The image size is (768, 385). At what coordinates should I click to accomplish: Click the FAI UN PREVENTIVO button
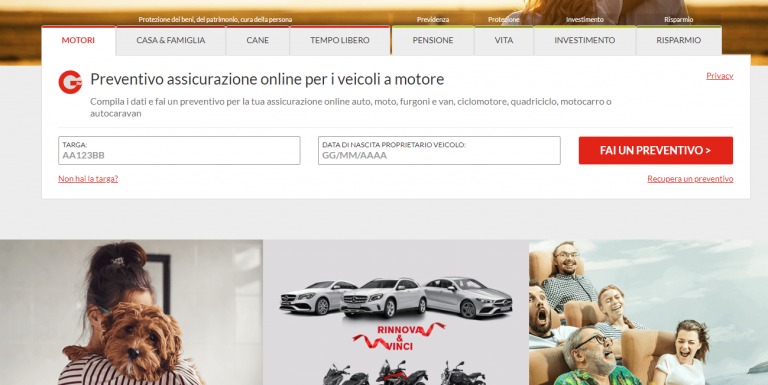(656, 150)
